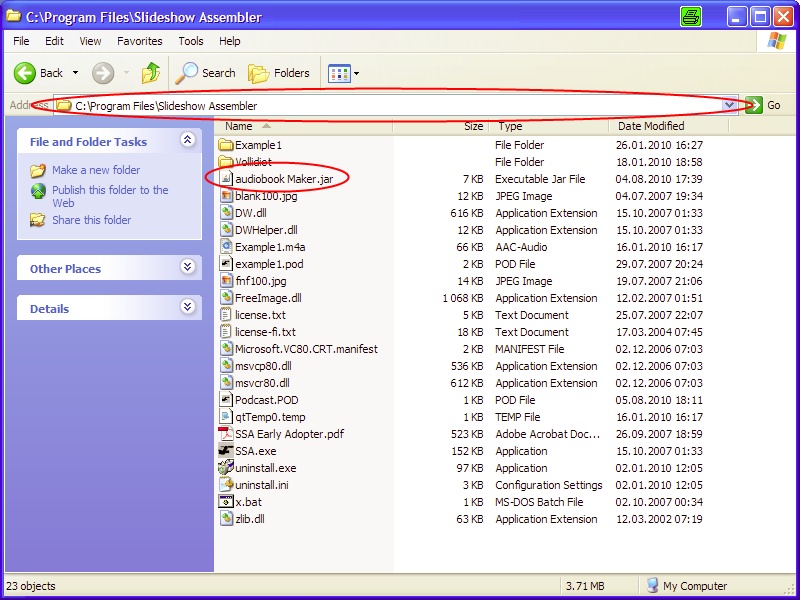The width and height of the screenshot is (800, 600).
Task: Select the Example1 folder icon
Action: coord(226,145)
